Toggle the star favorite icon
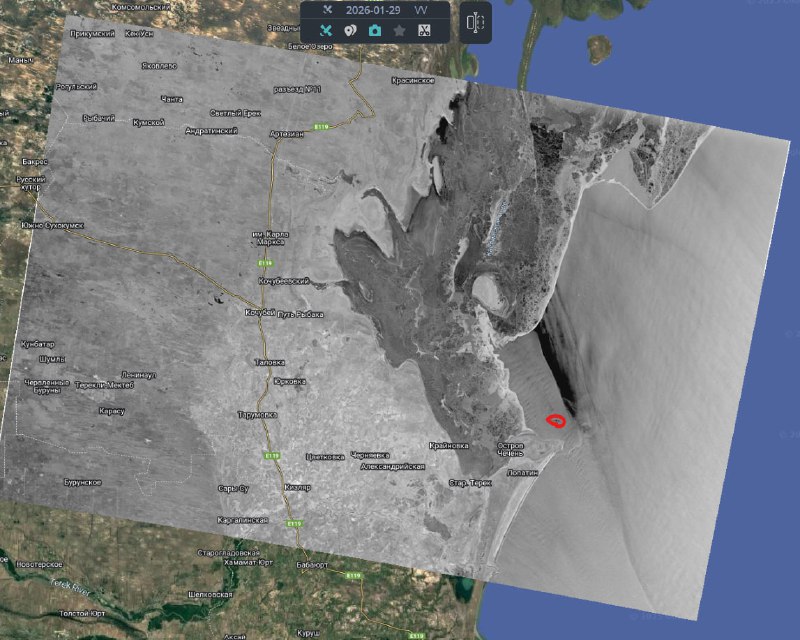This screenshot has width=800, height=640. [x=399, y=31]
